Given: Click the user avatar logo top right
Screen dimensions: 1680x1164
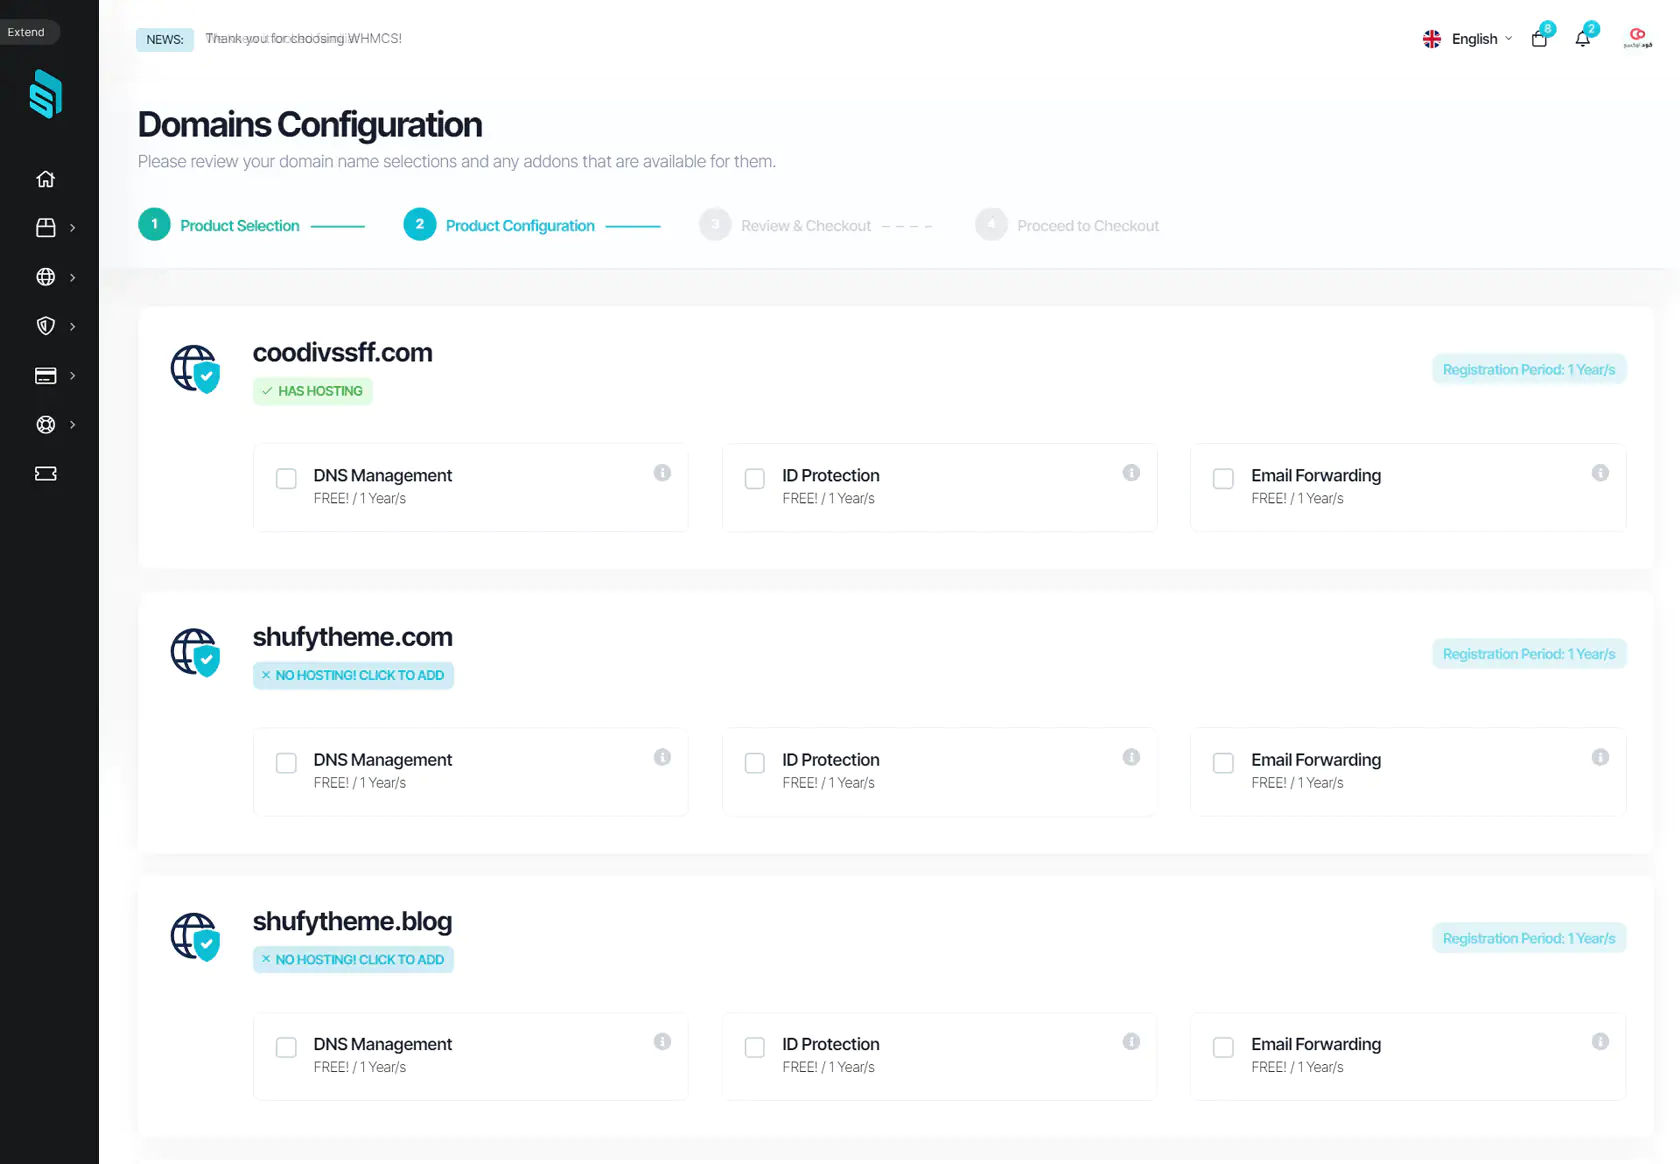Looking at the screenshot, I should coord(1637,38).
